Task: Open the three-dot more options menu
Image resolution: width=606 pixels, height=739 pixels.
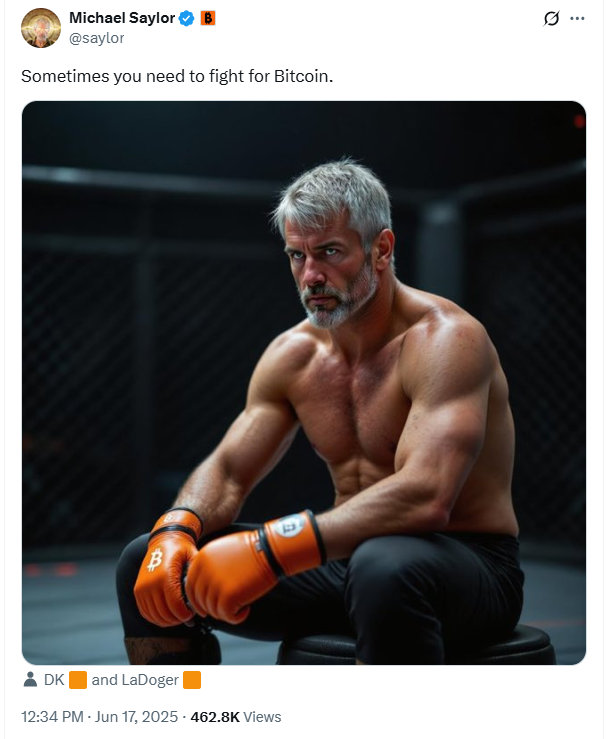Action: click(x=577, y=18)
